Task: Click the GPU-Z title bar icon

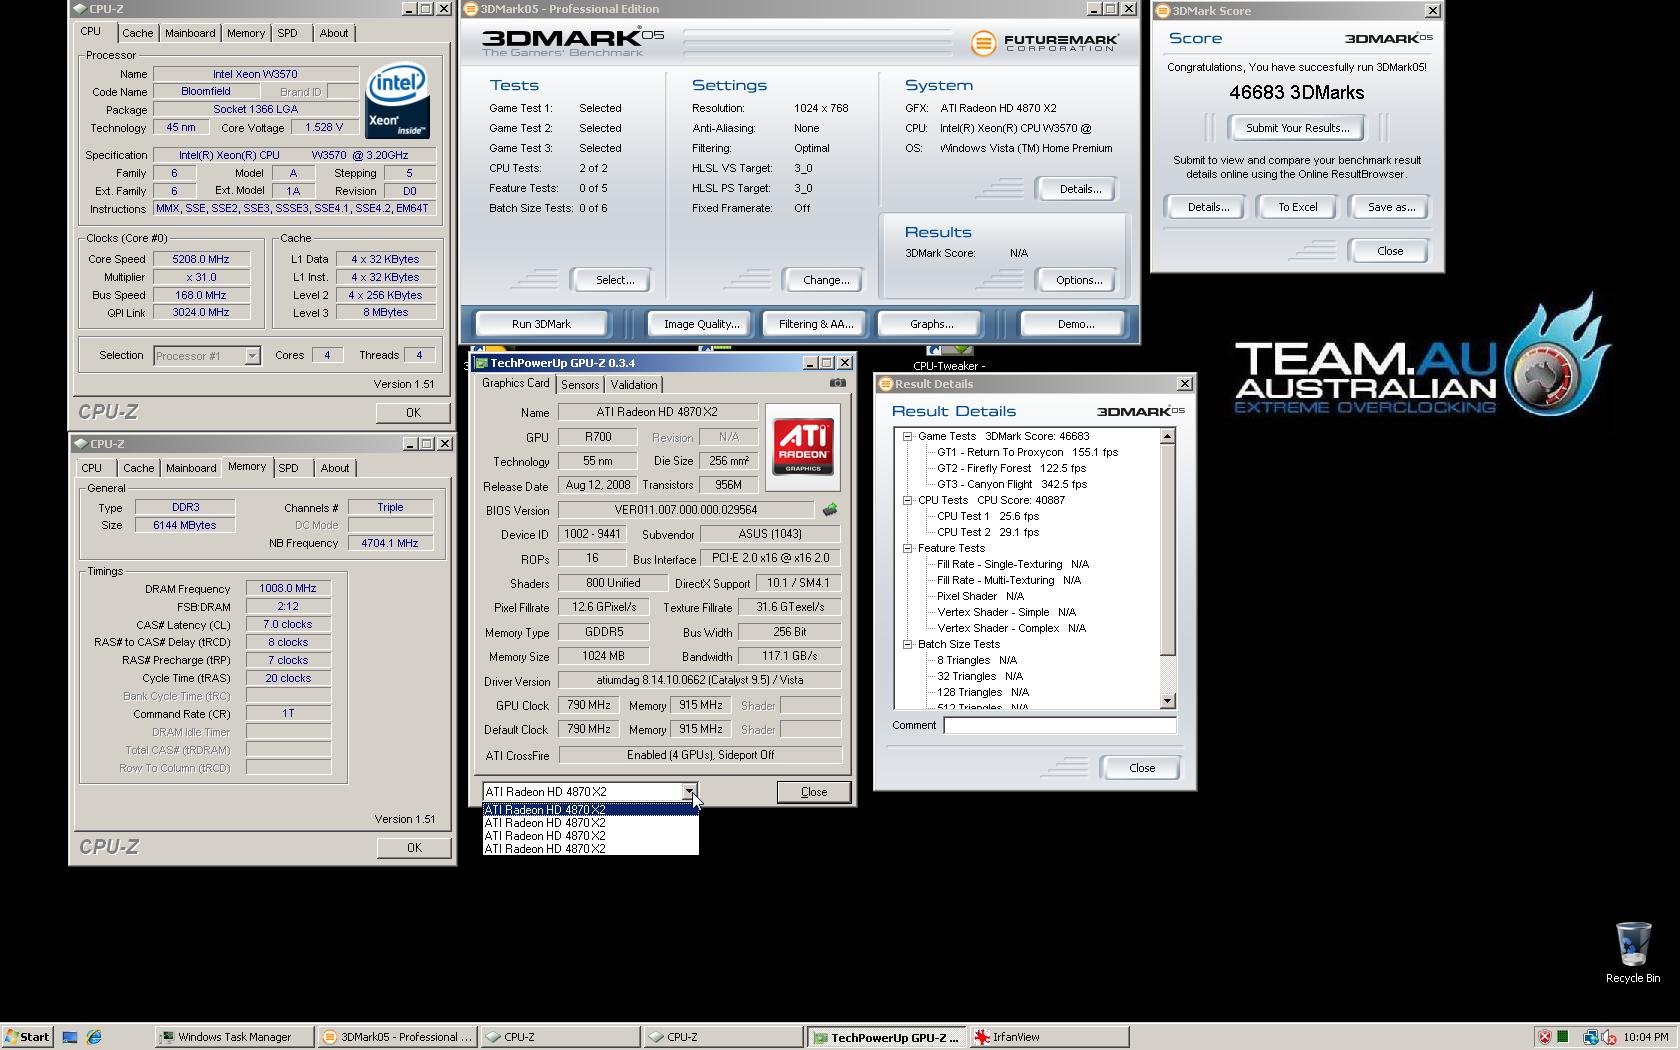Action: (481, 363)
